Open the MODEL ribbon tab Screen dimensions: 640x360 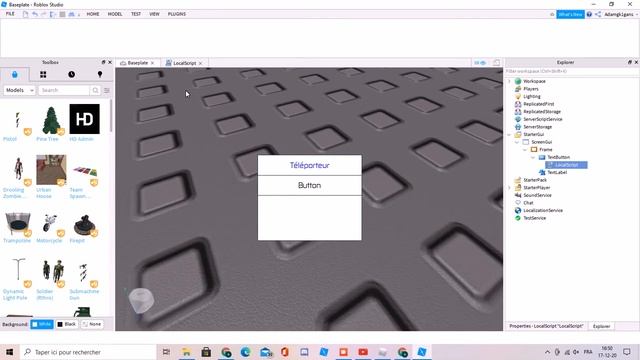click(x=115, y=14)
